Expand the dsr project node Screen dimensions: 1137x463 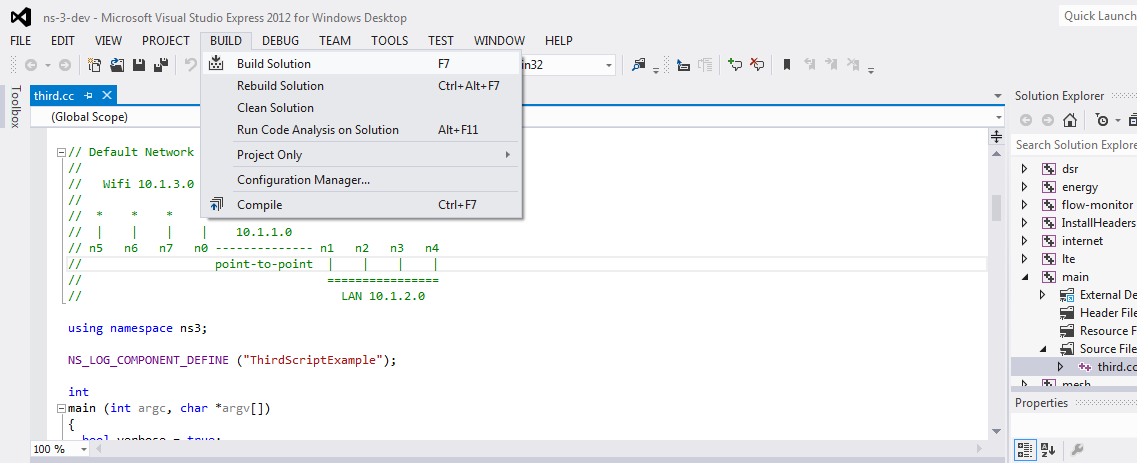pos(1024,169)
